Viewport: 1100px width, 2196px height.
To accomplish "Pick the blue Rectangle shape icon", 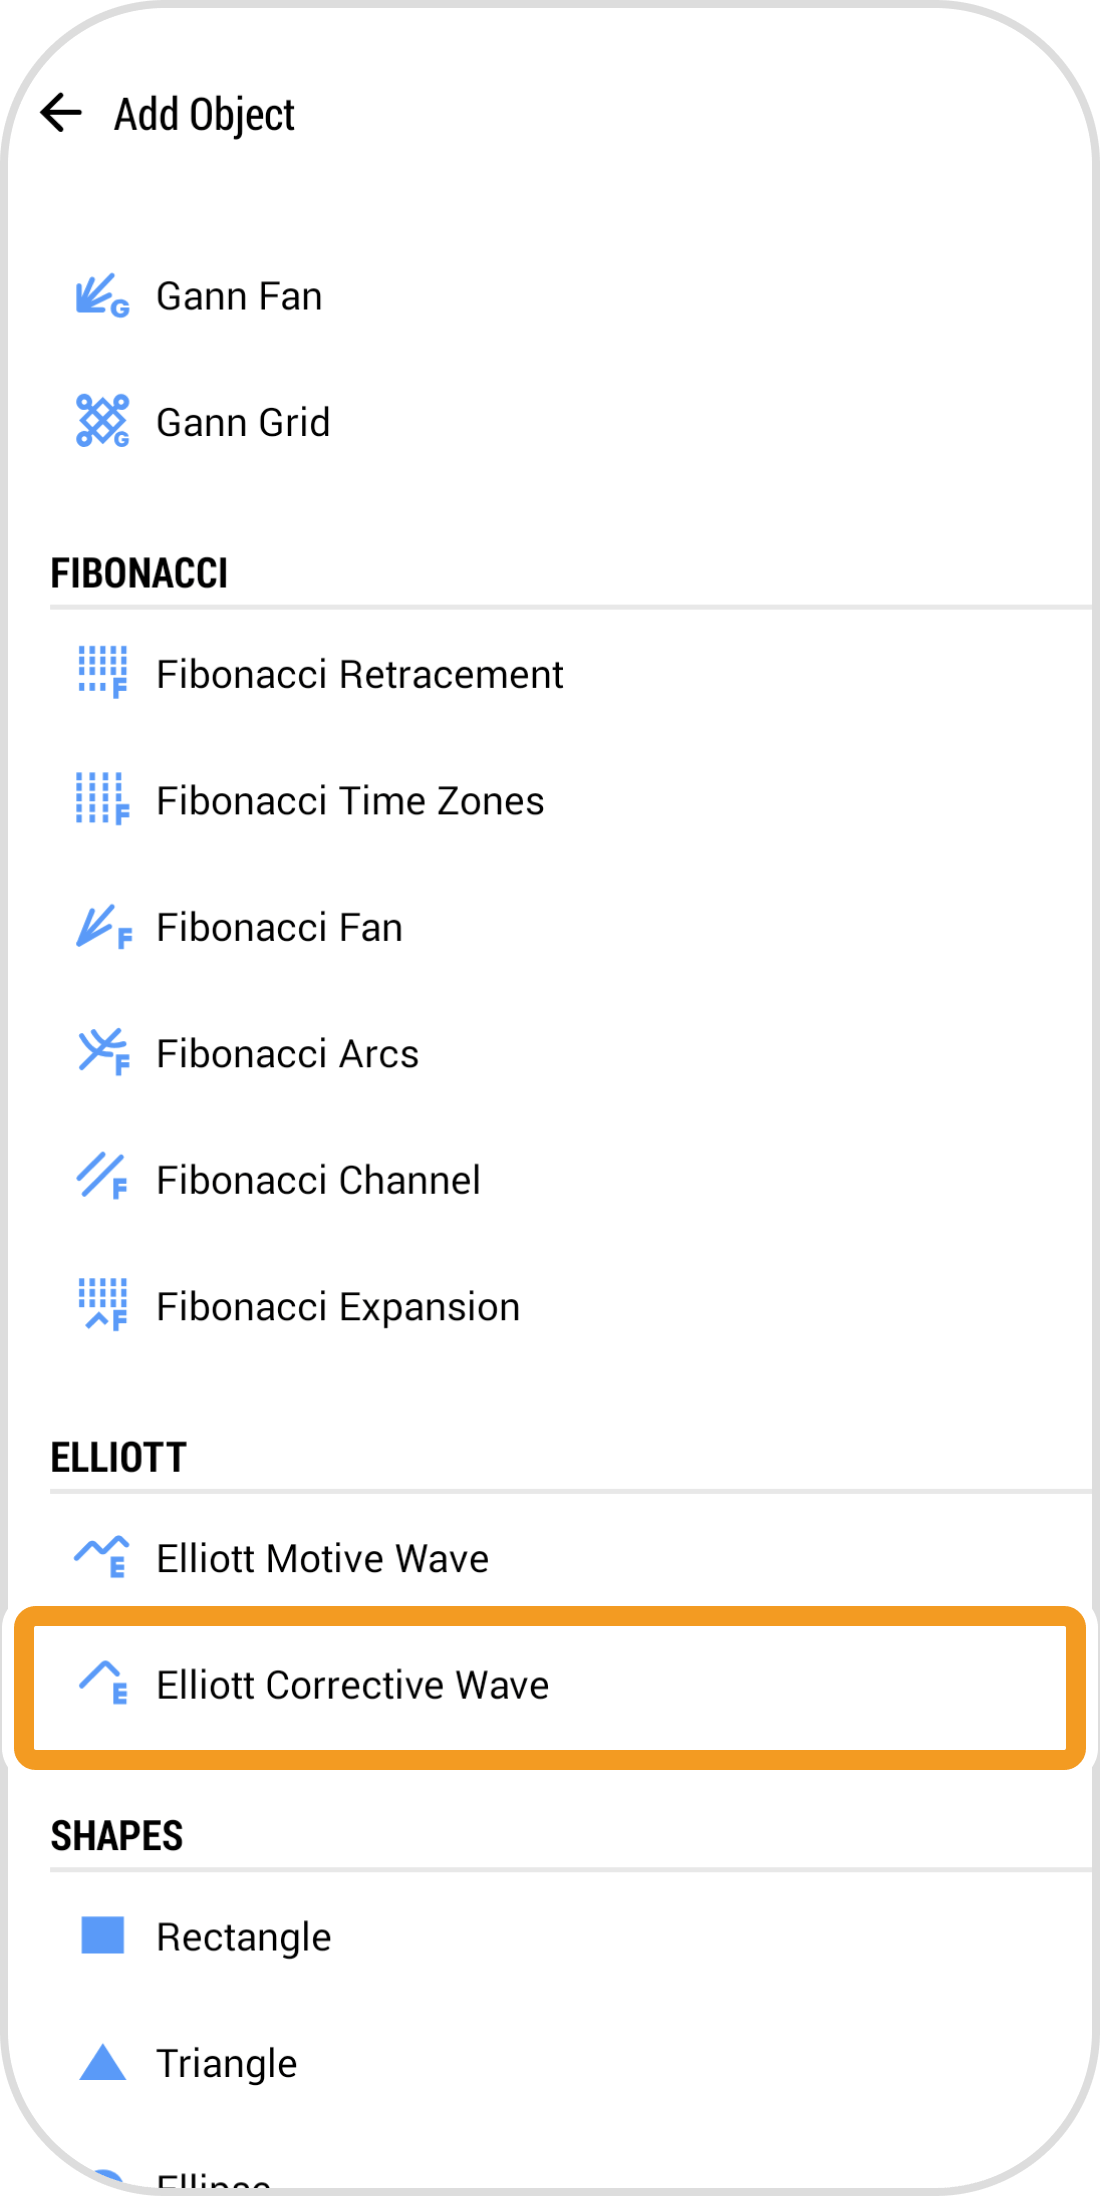I will point(102,1936).
